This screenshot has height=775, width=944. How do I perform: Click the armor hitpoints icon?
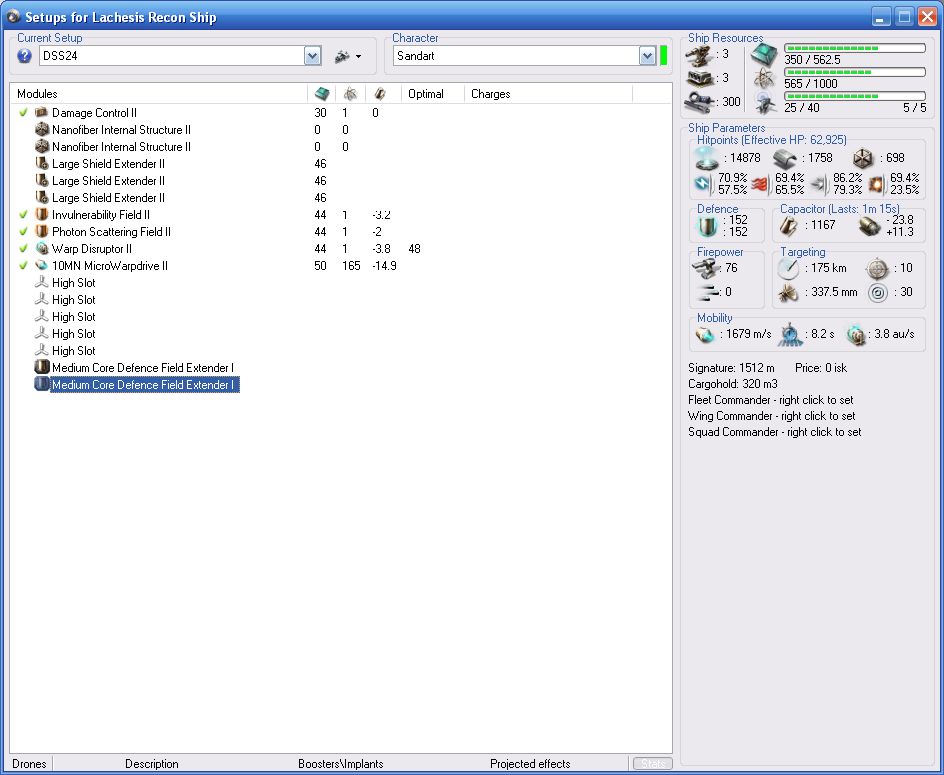tap(785, 158)
